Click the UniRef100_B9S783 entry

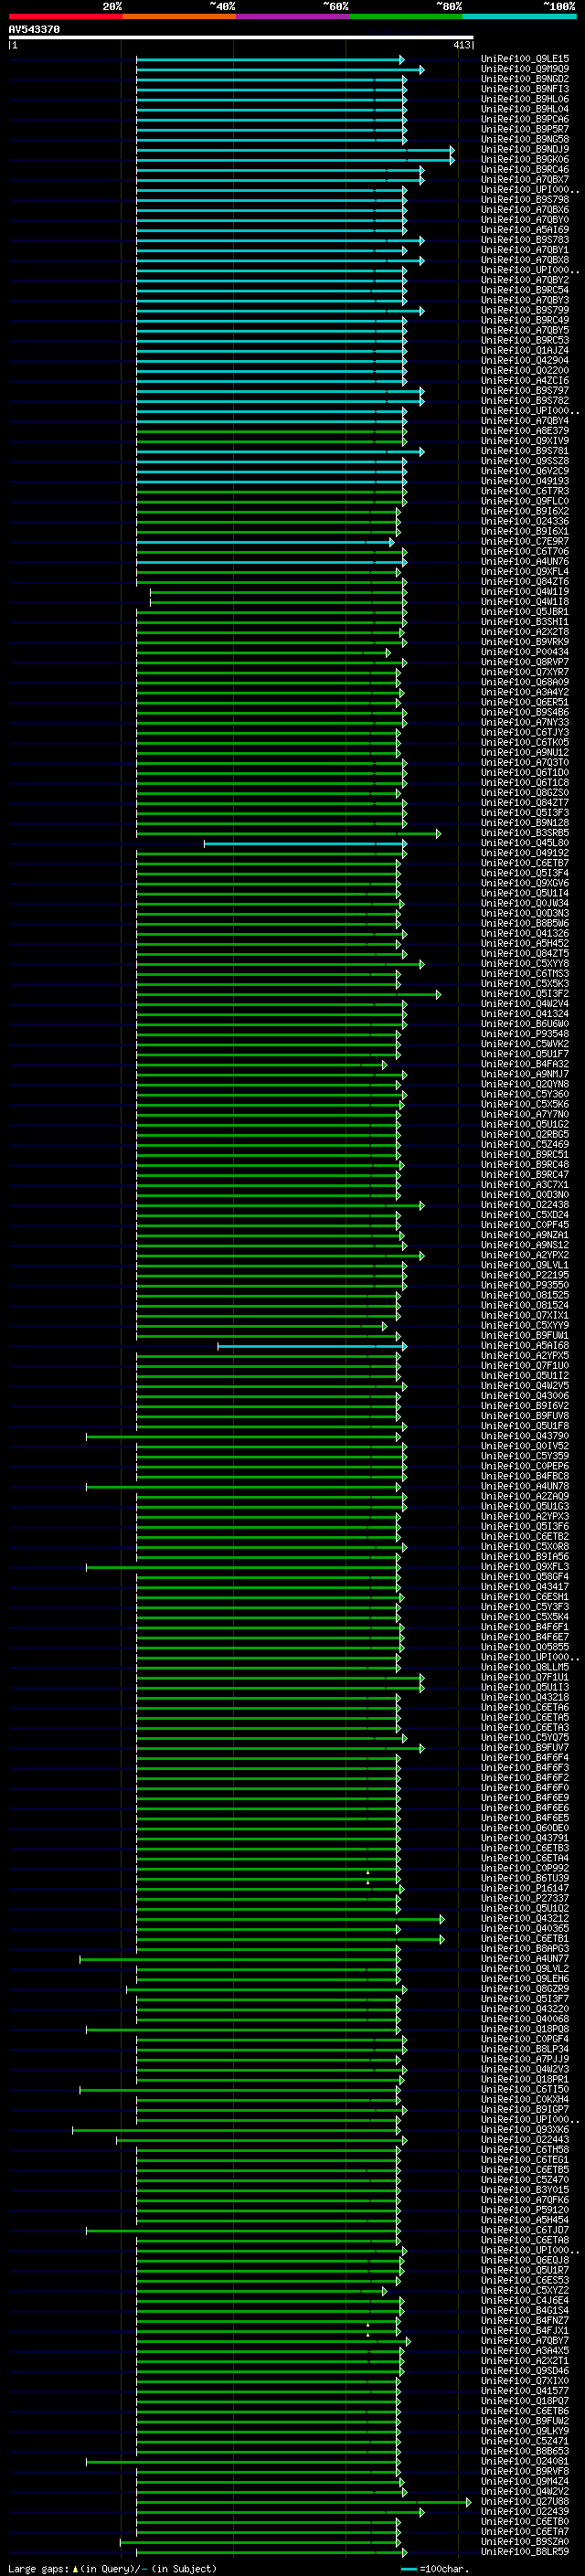pos(525,240)
